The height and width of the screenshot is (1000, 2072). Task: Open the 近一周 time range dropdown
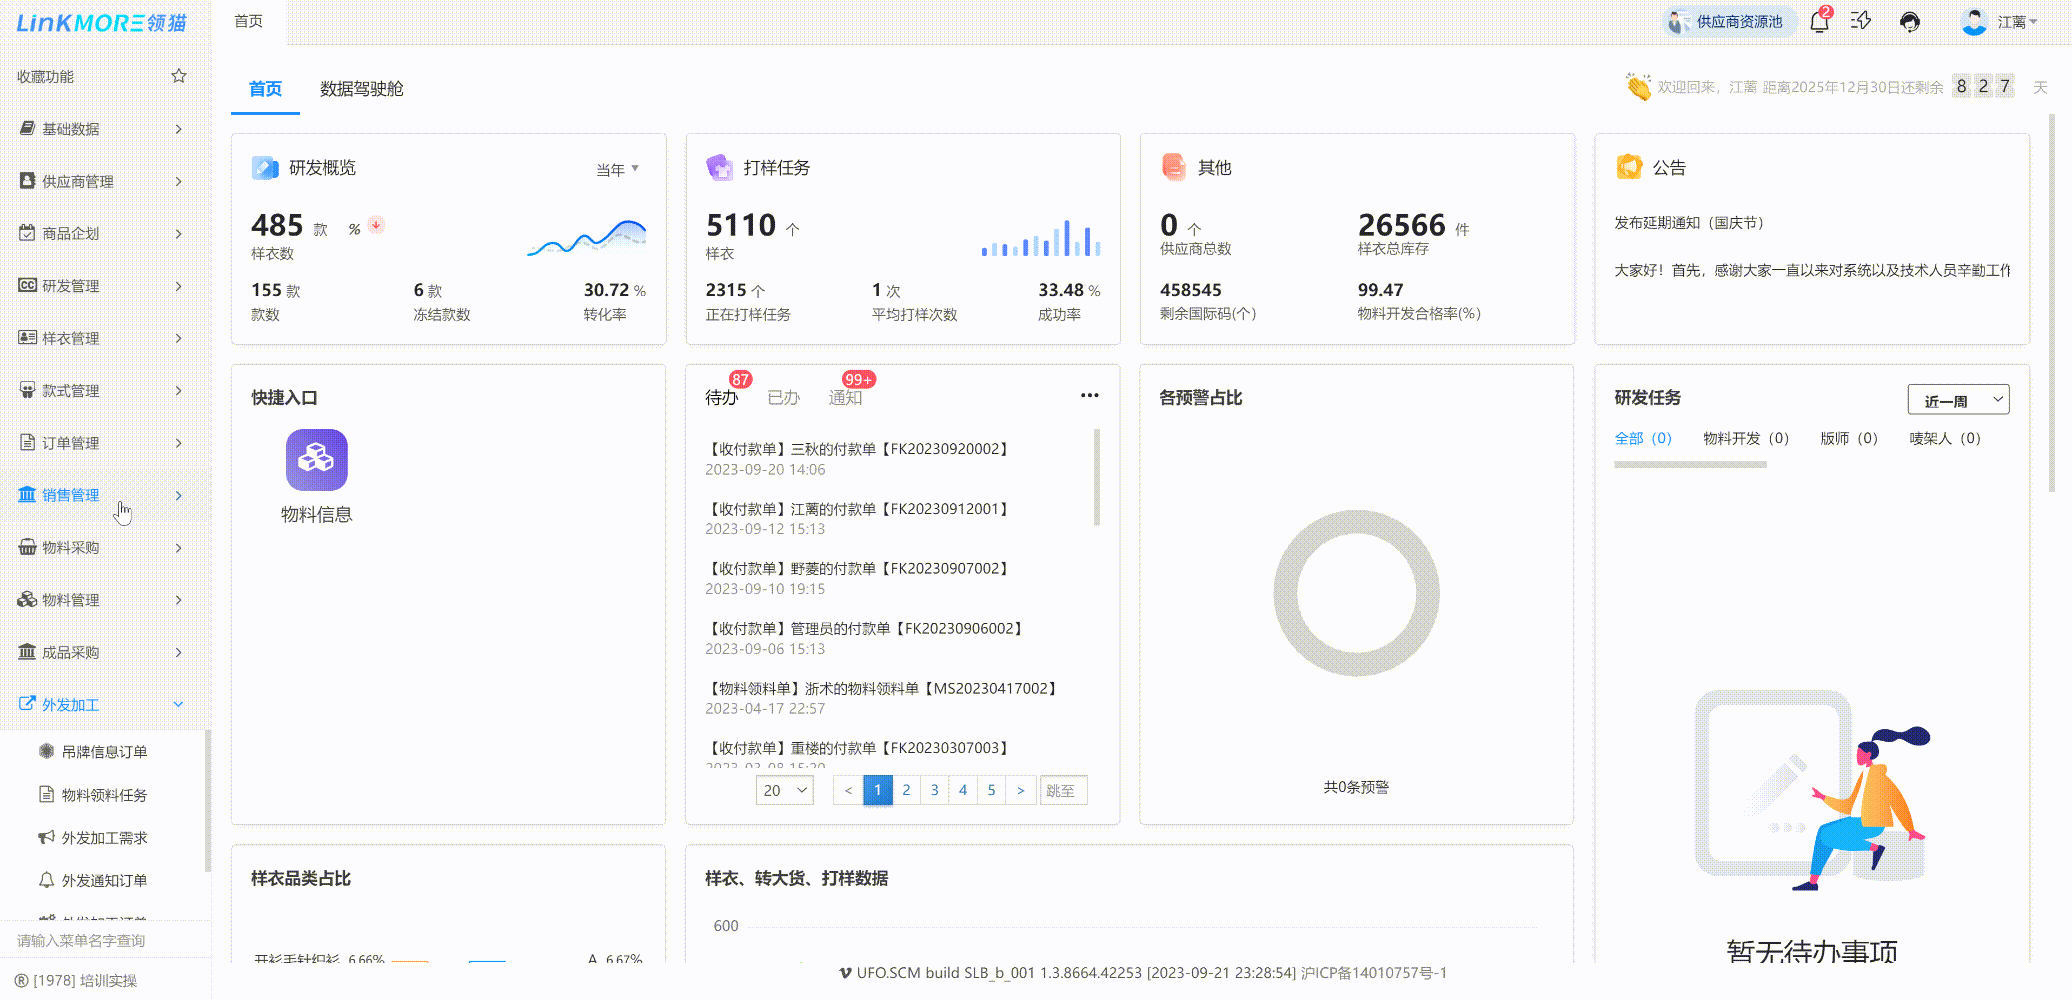point(1957,400)
